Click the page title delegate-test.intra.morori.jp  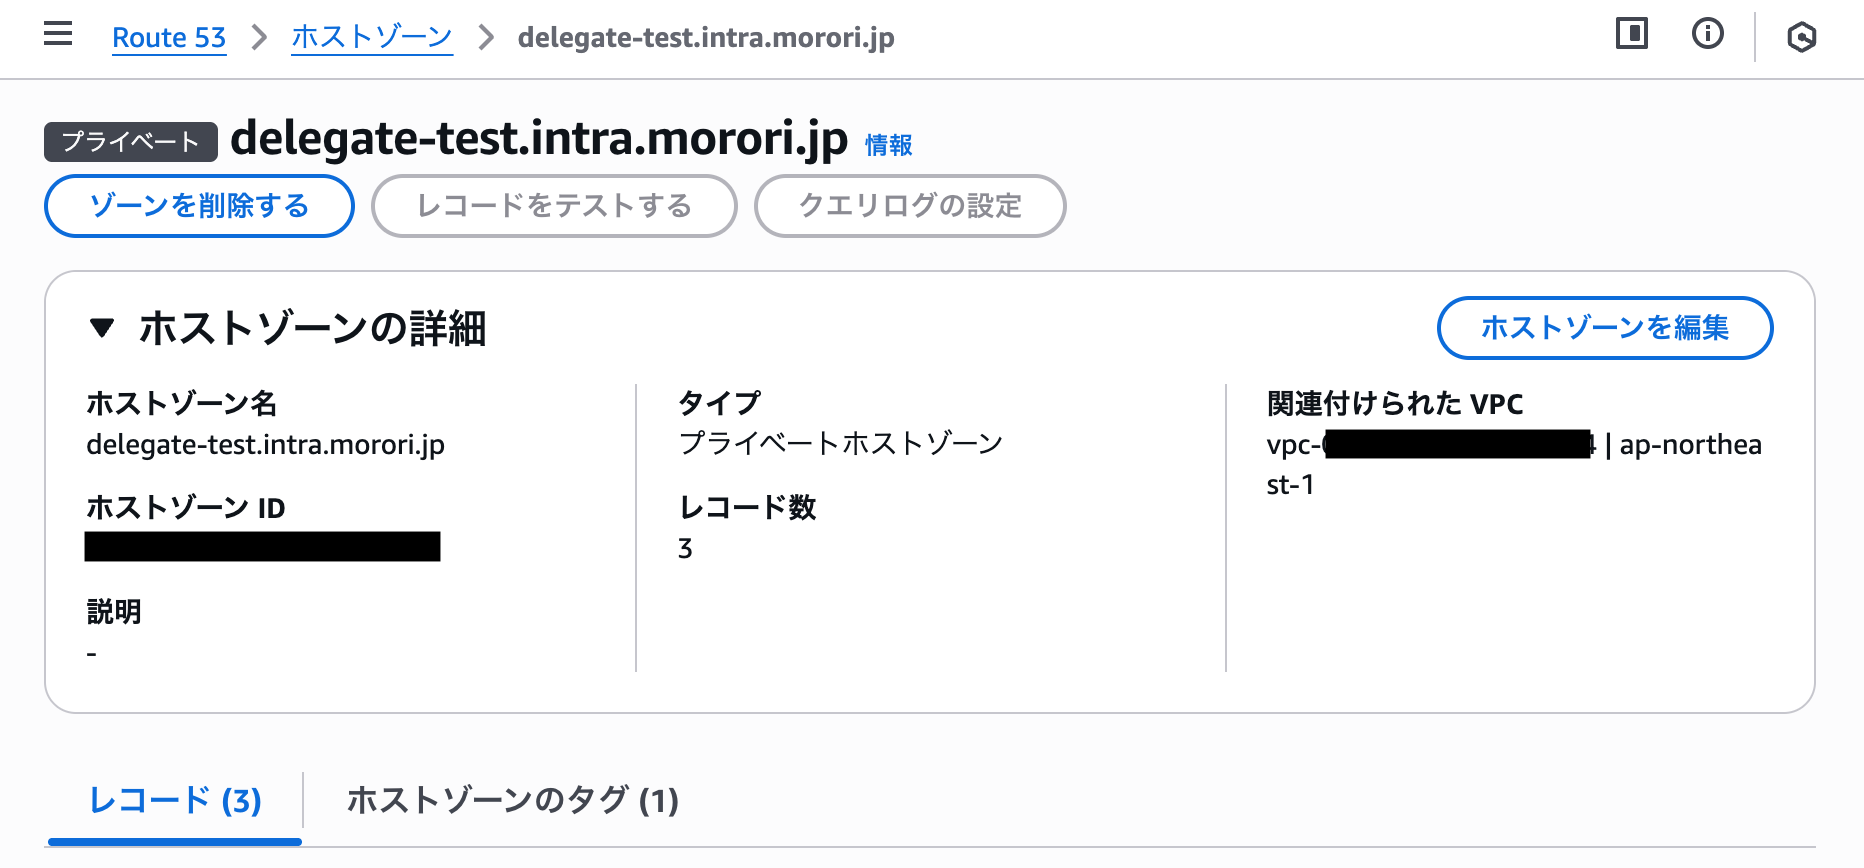click(x=539, y=138)
